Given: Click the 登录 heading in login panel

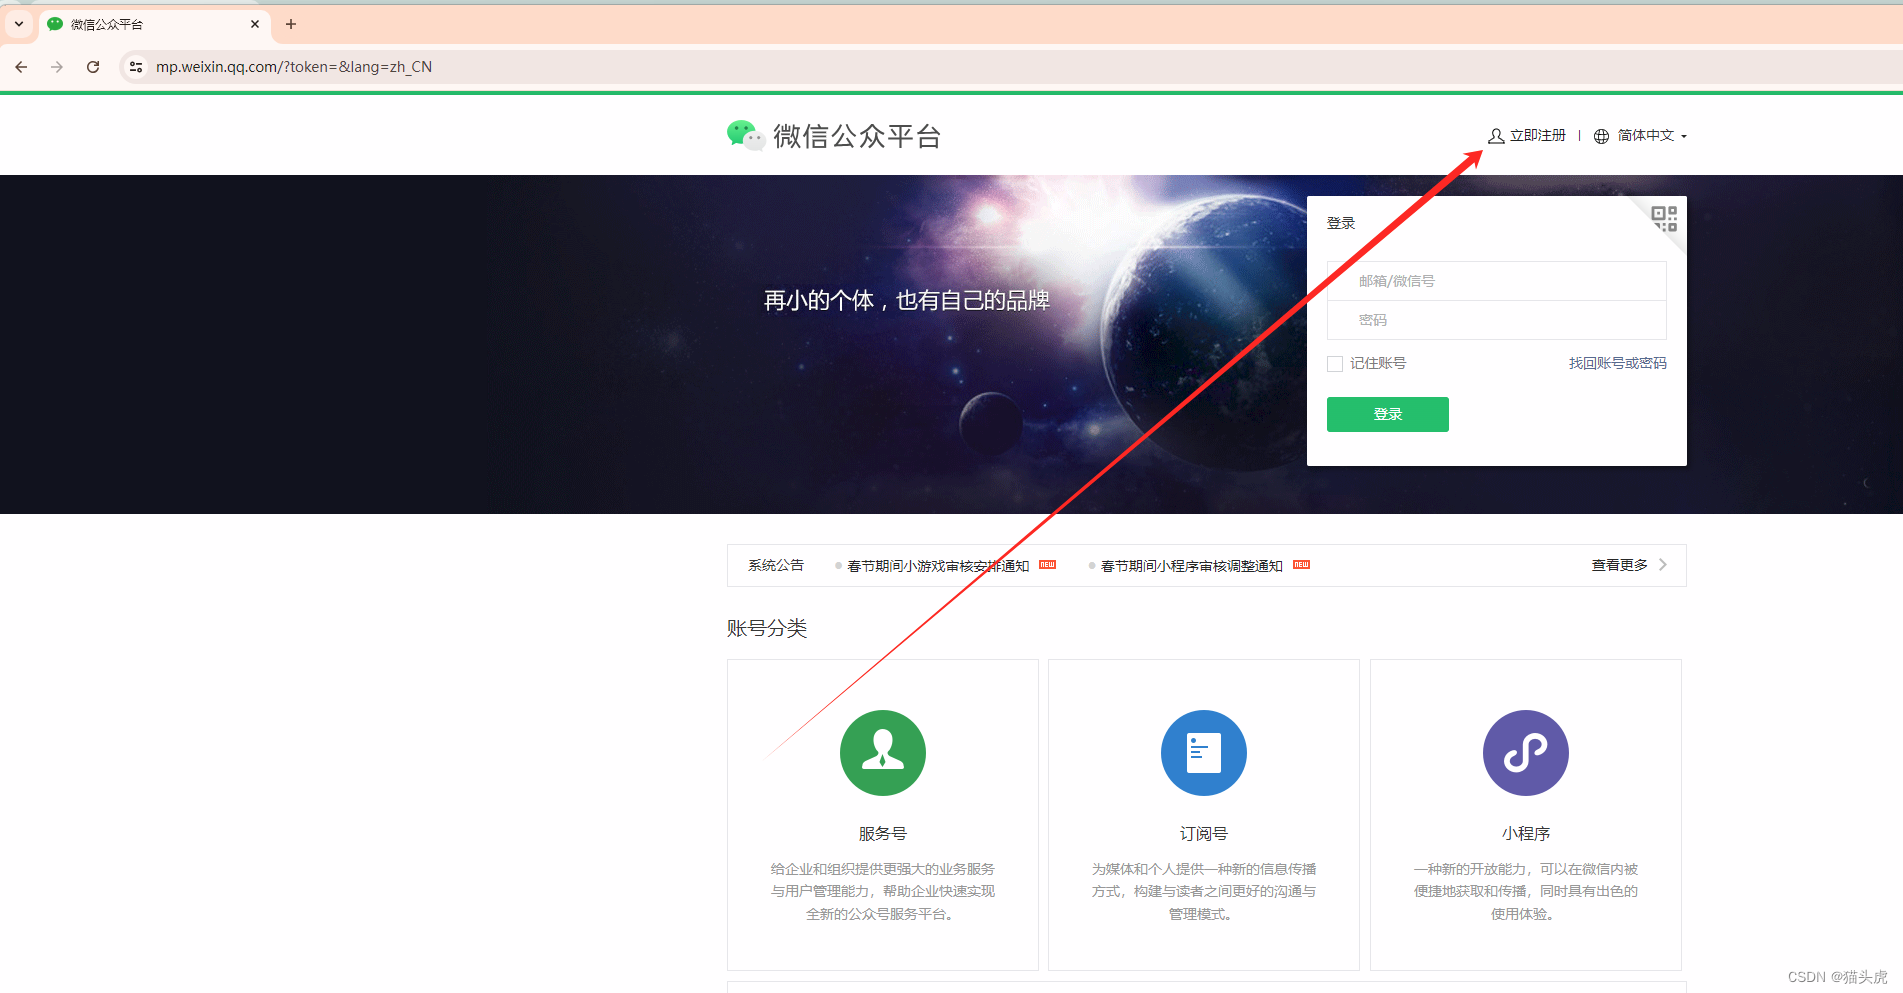Looking at the screenshot, I should (1341, 223).
